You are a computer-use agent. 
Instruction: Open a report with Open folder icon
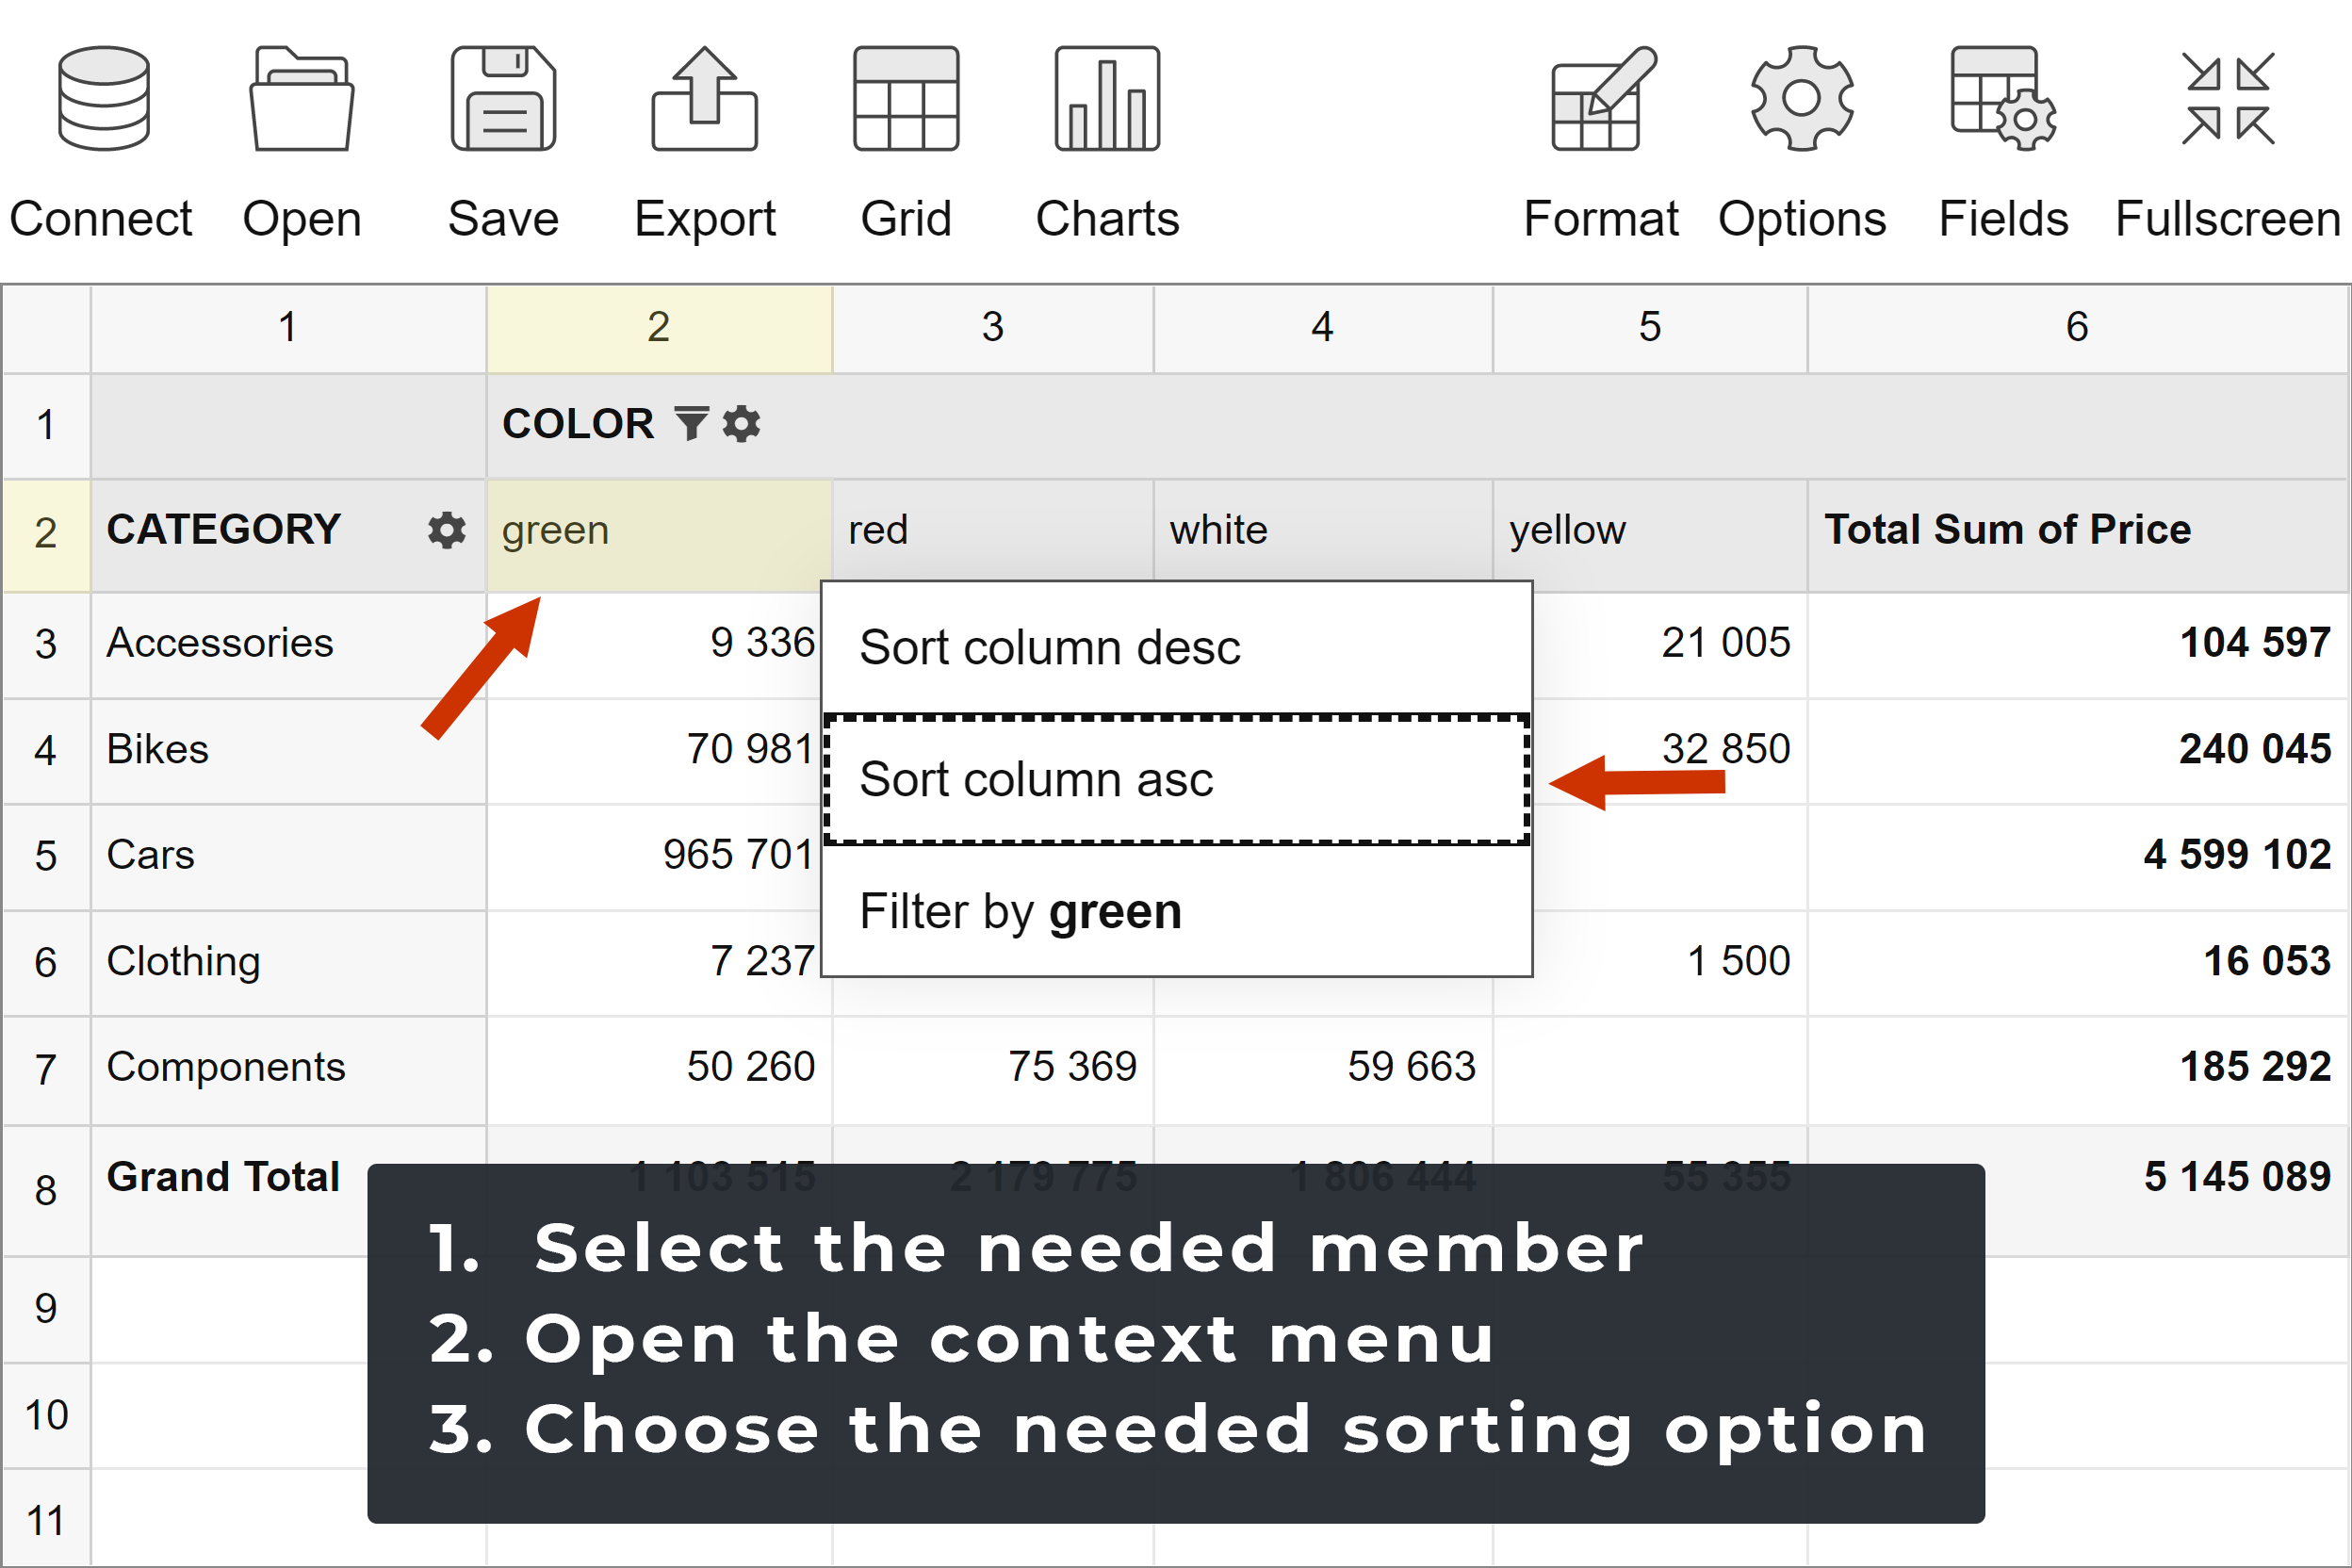[x=302, y=99]
